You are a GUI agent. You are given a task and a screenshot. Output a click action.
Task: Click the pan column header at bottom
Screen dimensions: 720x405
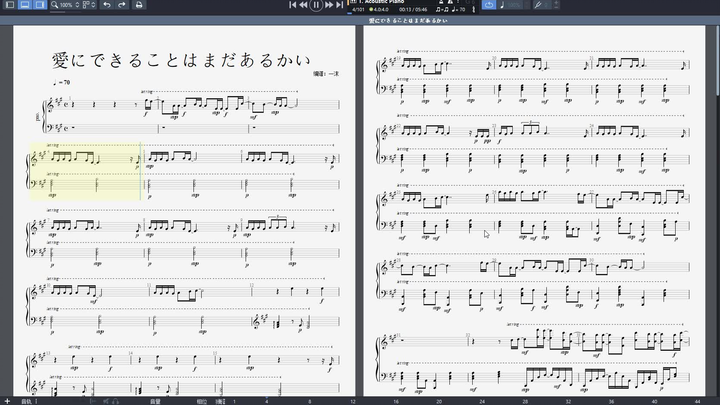pyautogui.click(x=202, y=401)
